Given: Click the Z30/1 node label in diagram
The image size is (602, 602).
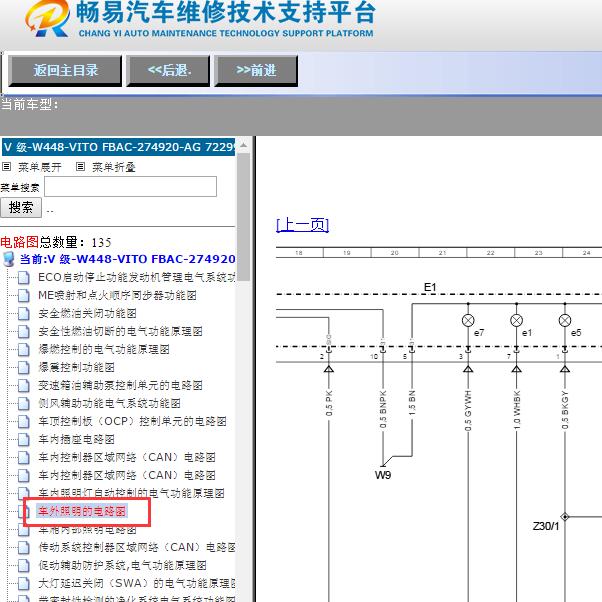Looking at the screenshot, I should (x=546, y=526).
